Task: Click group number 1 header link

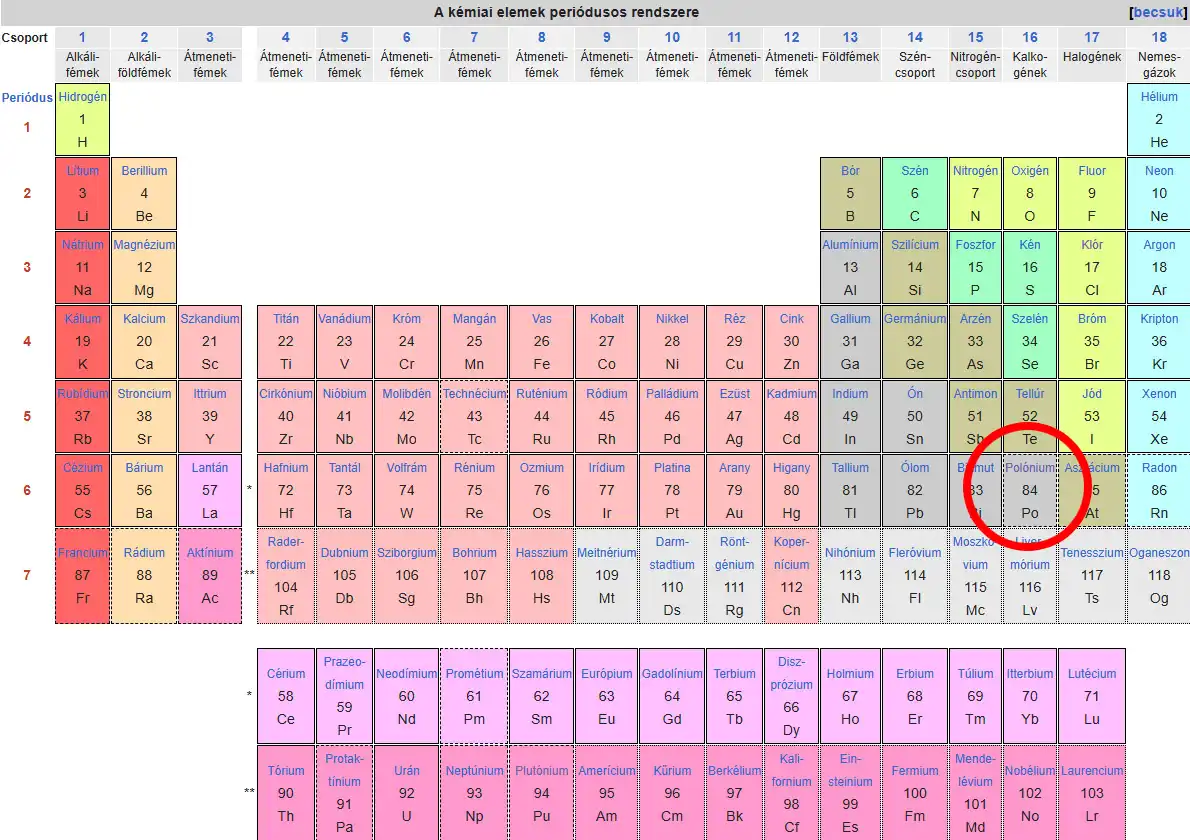Action: point(82,37)
